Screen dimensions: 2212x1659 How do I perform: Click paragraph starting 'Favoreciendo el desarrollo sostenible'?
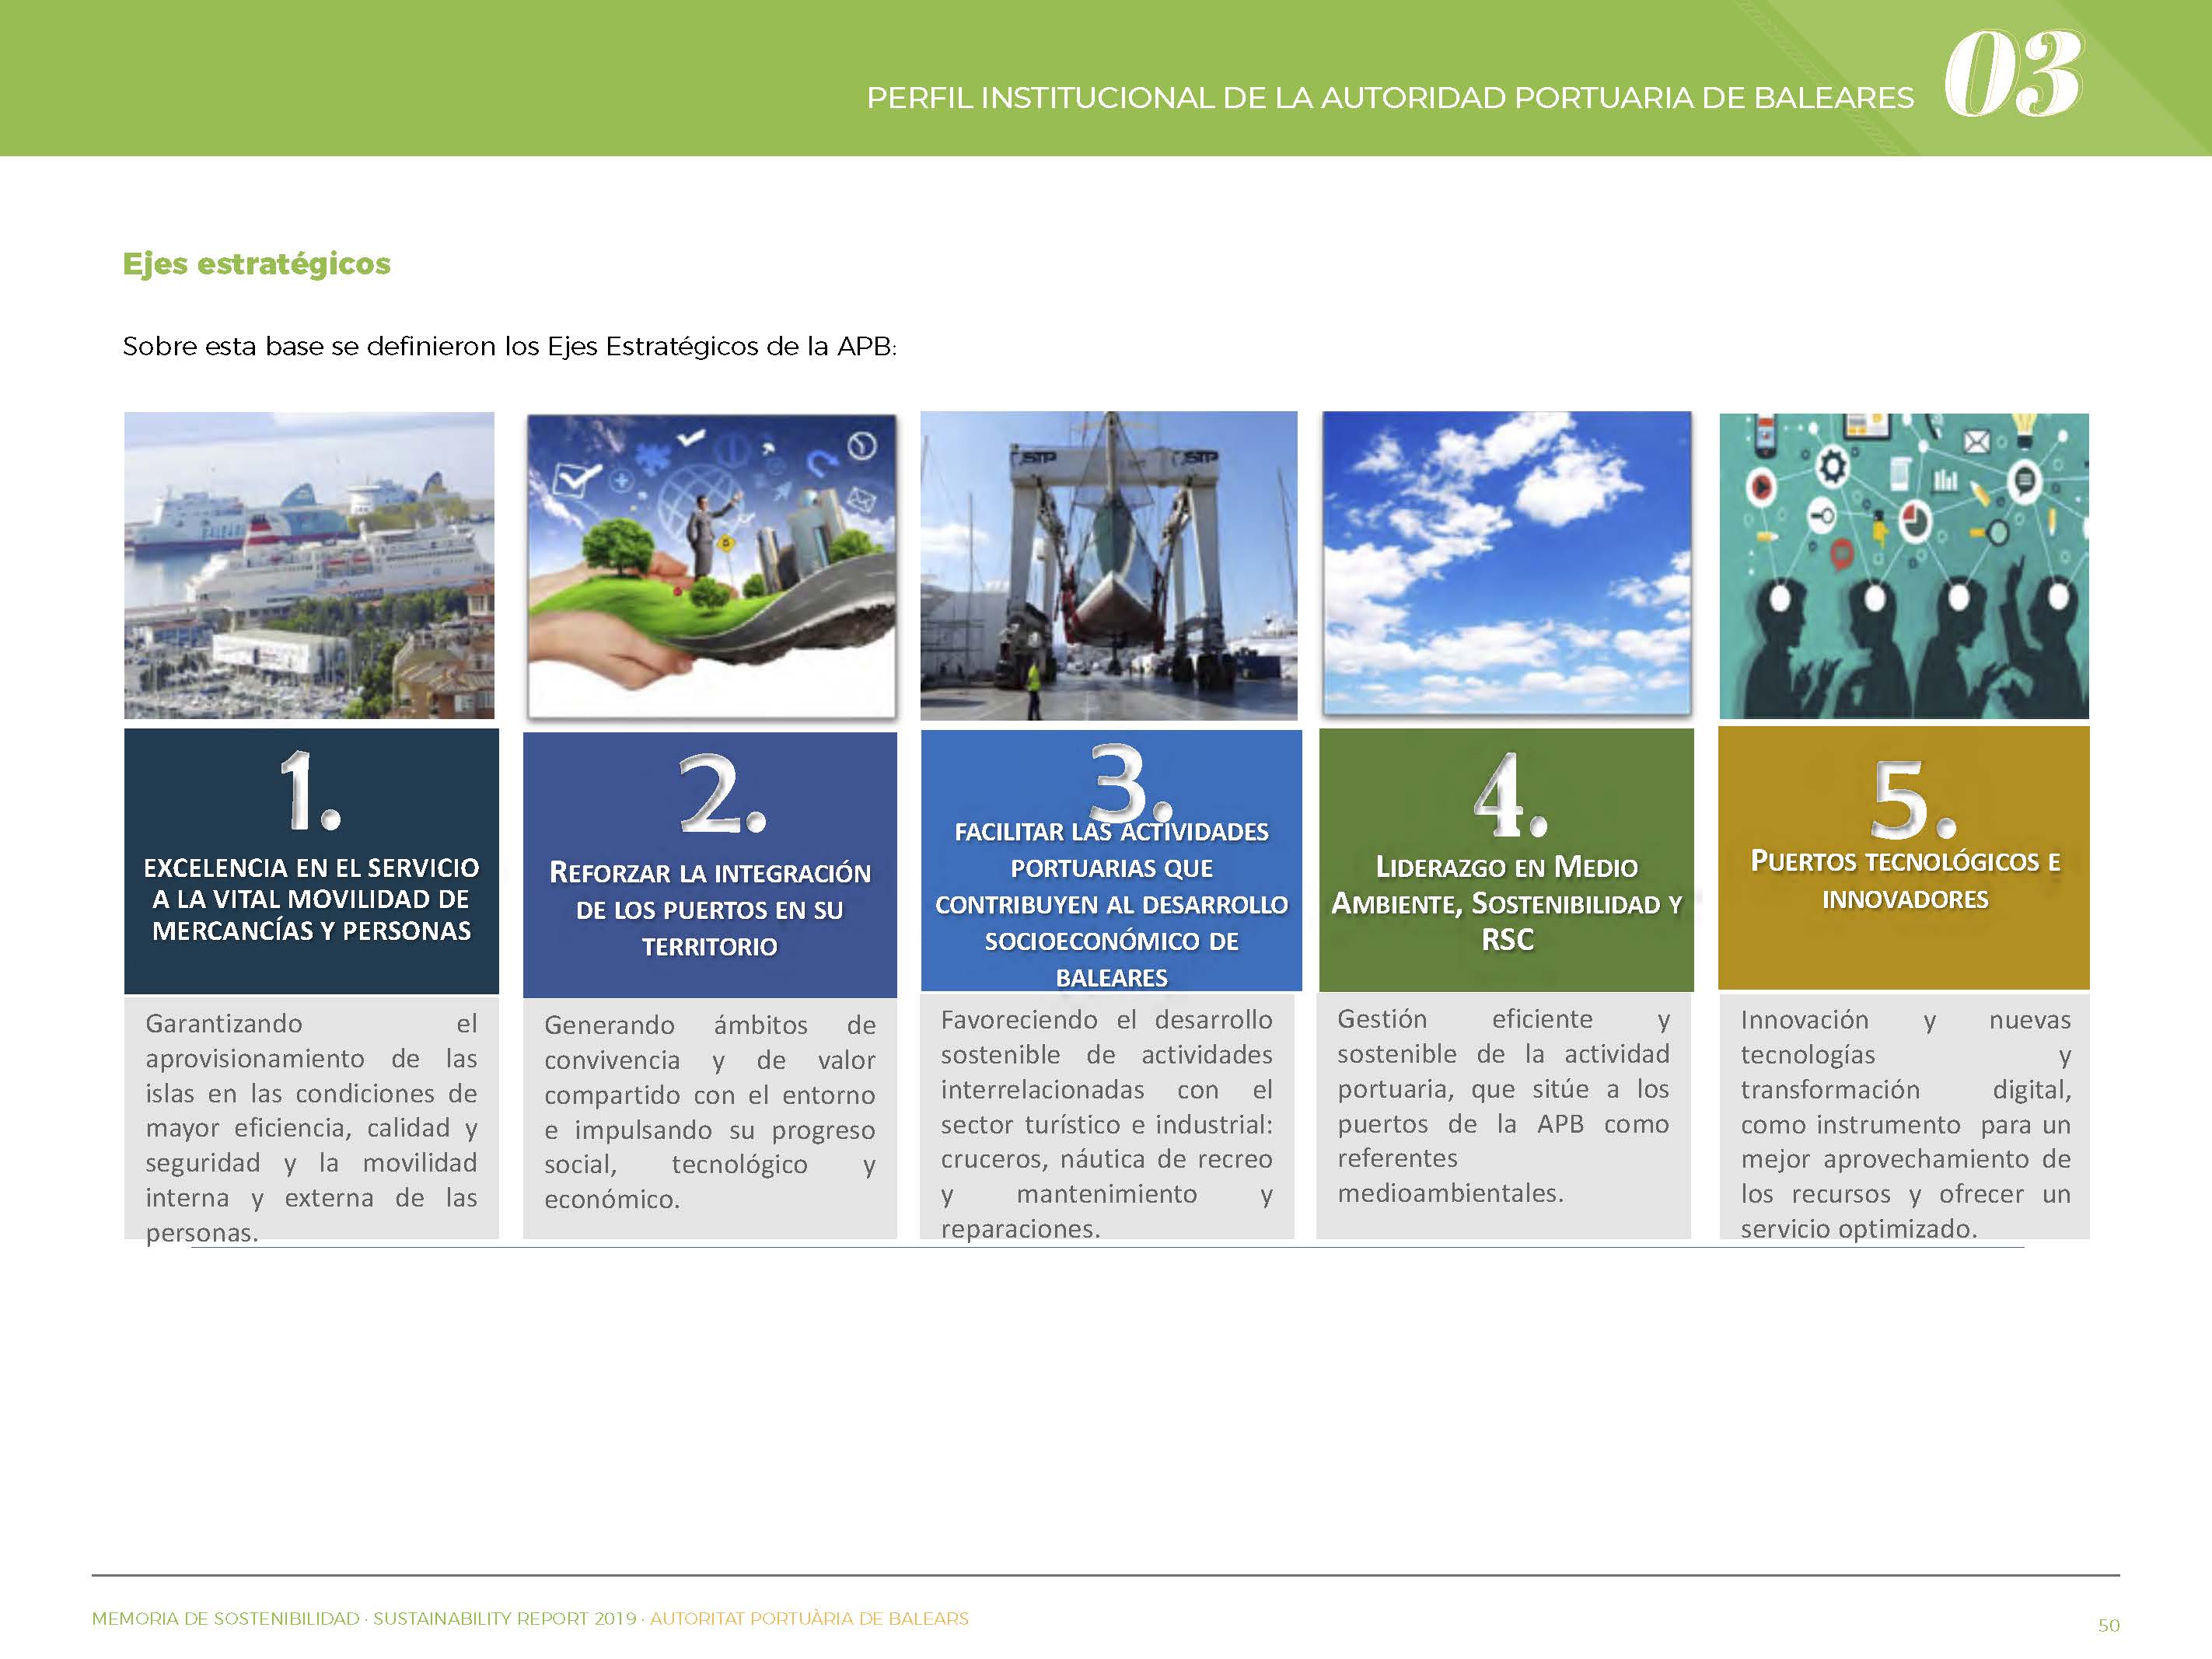point(1106,1124)
